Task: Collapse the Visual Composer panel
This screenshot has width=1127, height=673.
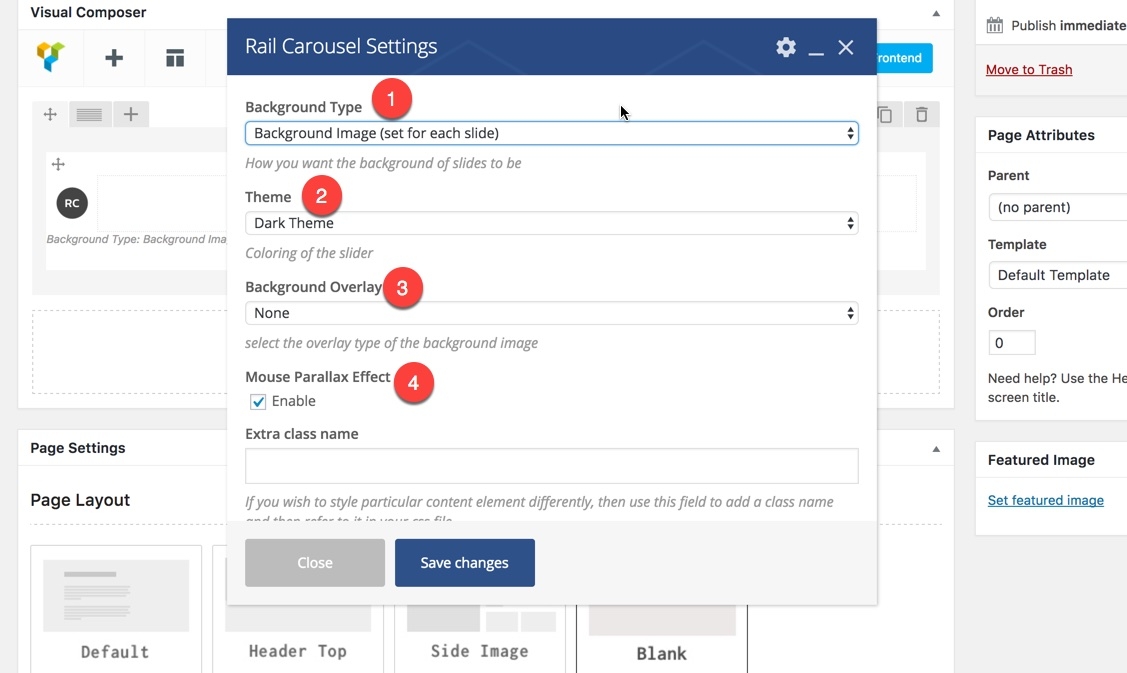Action: click(936, 14)
